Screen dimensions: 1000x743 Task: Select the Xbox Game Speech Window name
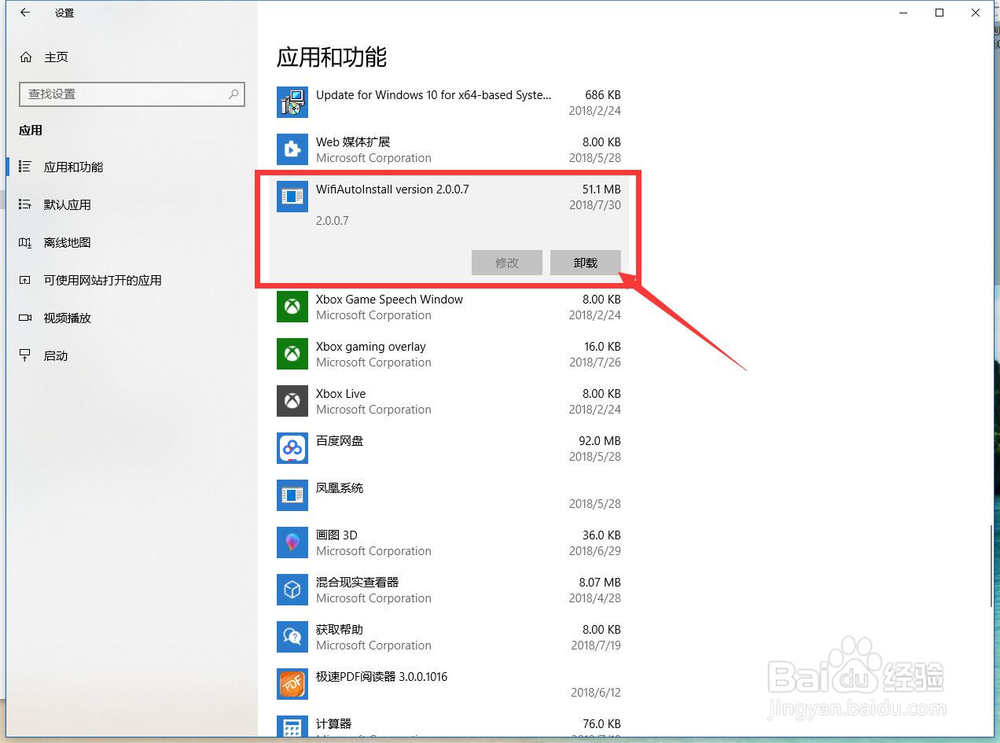coord(389,300)
